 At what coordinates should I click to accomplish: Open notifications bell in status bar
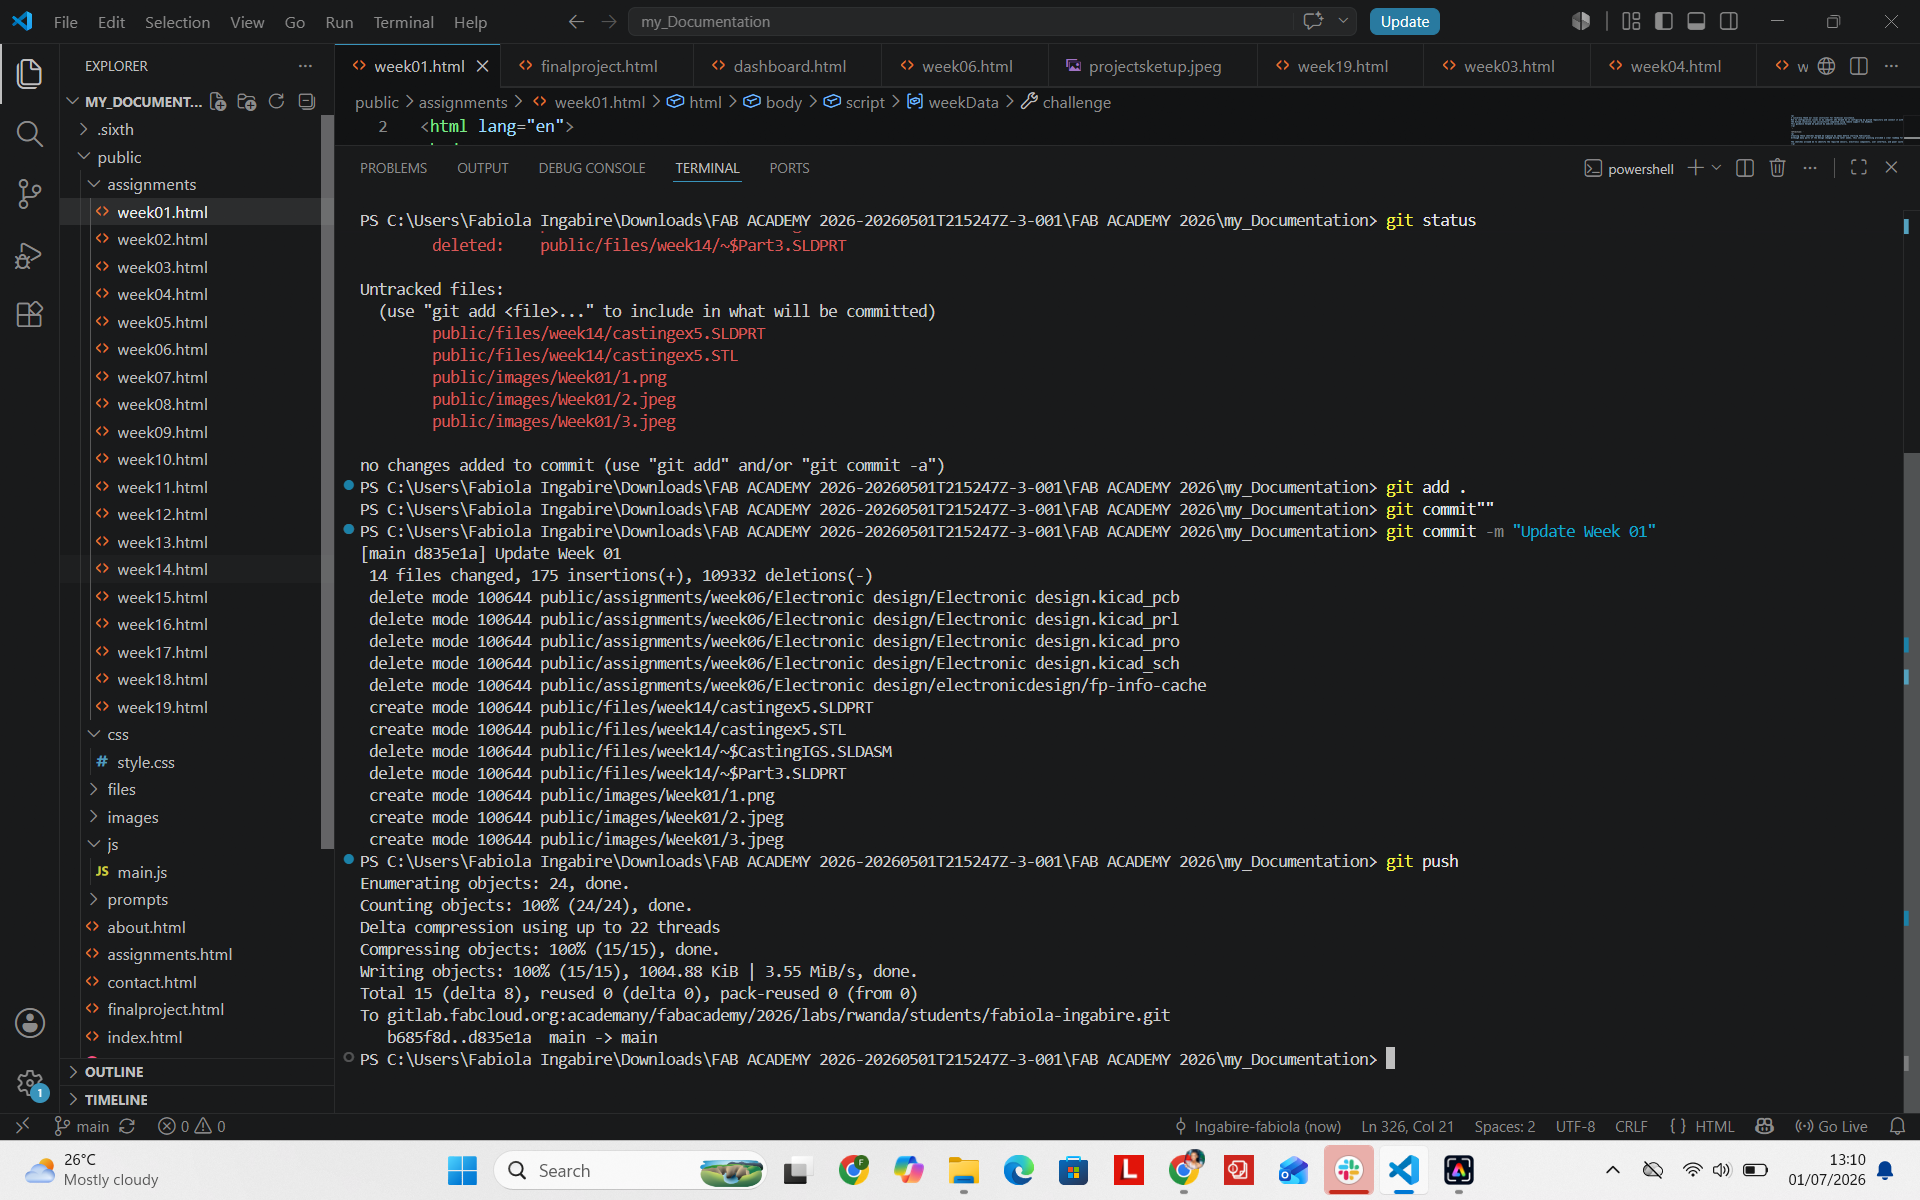(1897, 1126)
